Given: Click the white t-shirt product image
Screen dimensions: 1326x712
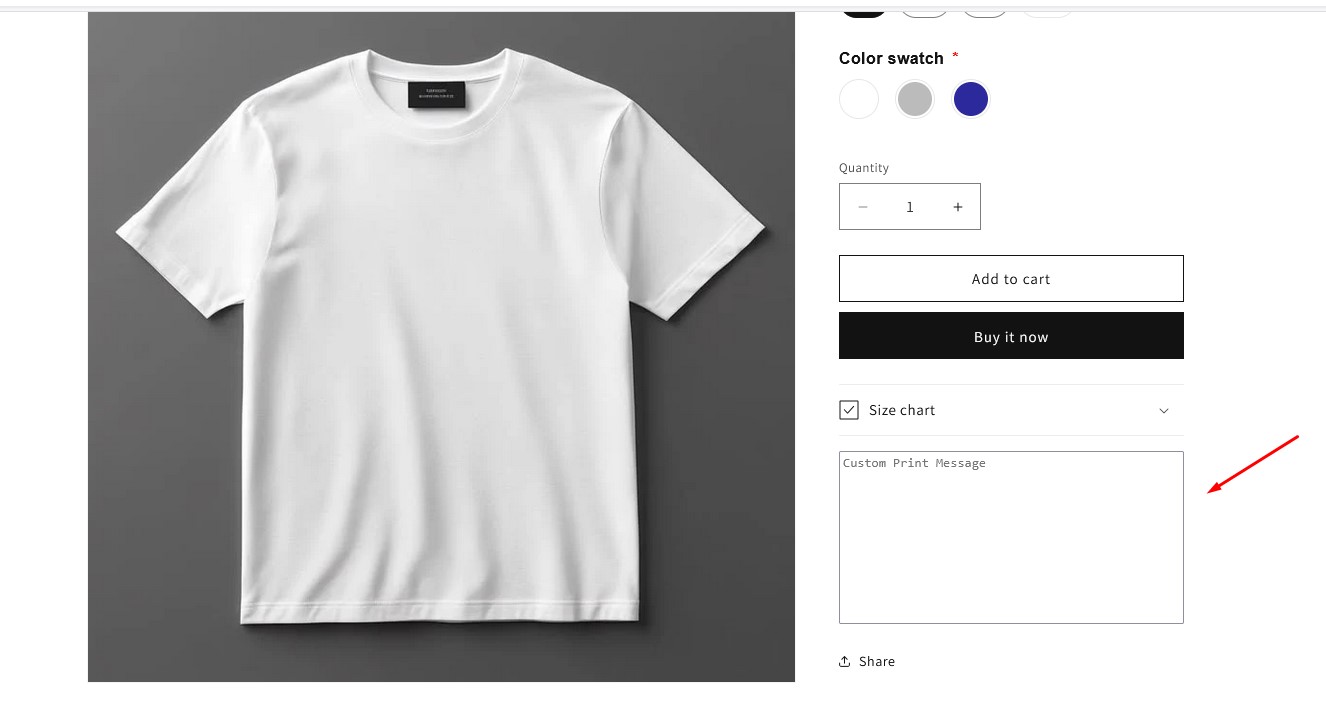Looking at the screenshot, I should [x=441, y=346].
